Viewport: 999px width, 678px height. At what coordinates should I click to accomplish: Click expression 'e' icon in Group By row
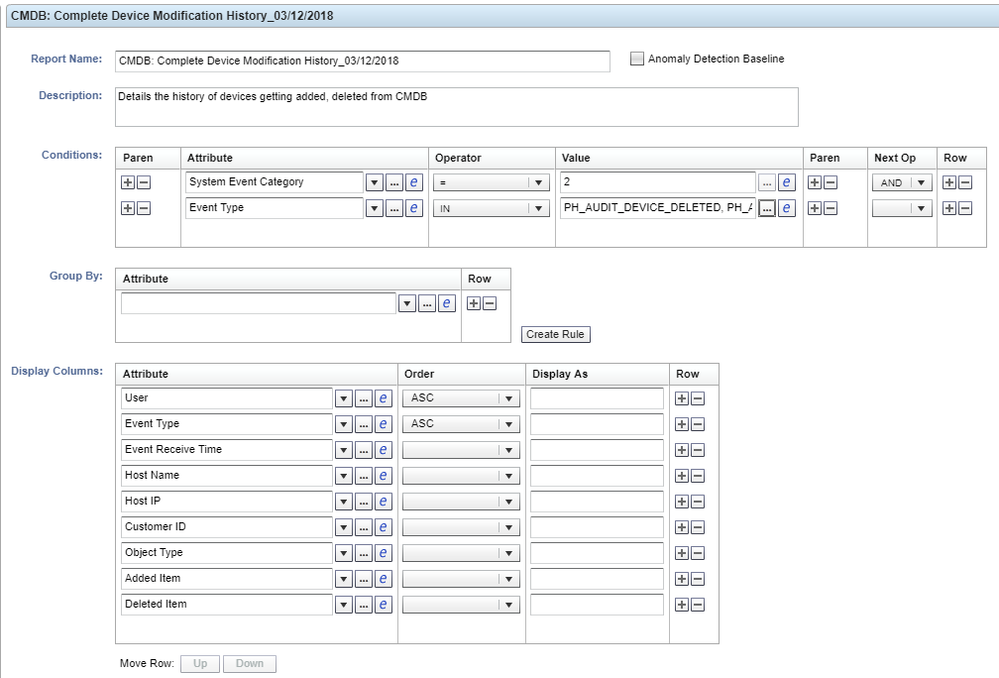click(447, 304)
